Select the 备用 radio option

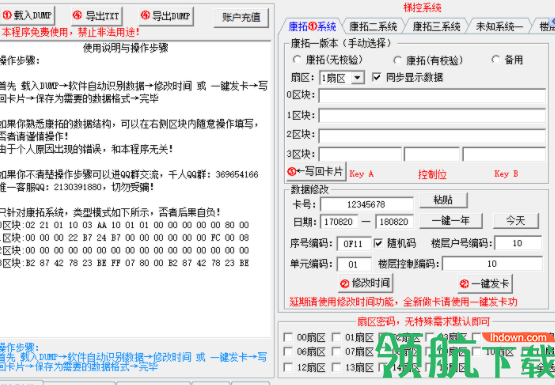[507, 60]
